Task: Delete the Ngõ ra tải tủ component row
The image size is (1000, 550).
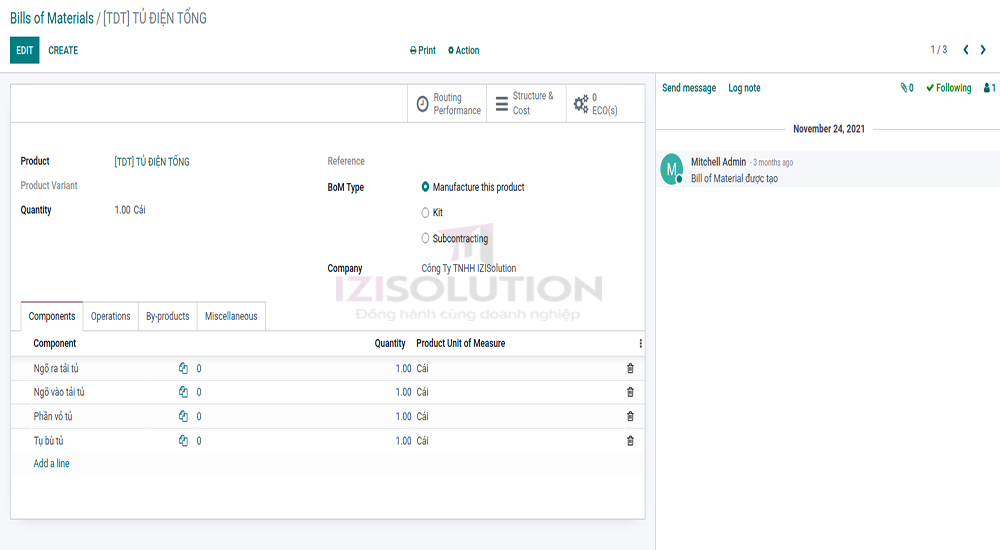Action: (x=630, y=368)
